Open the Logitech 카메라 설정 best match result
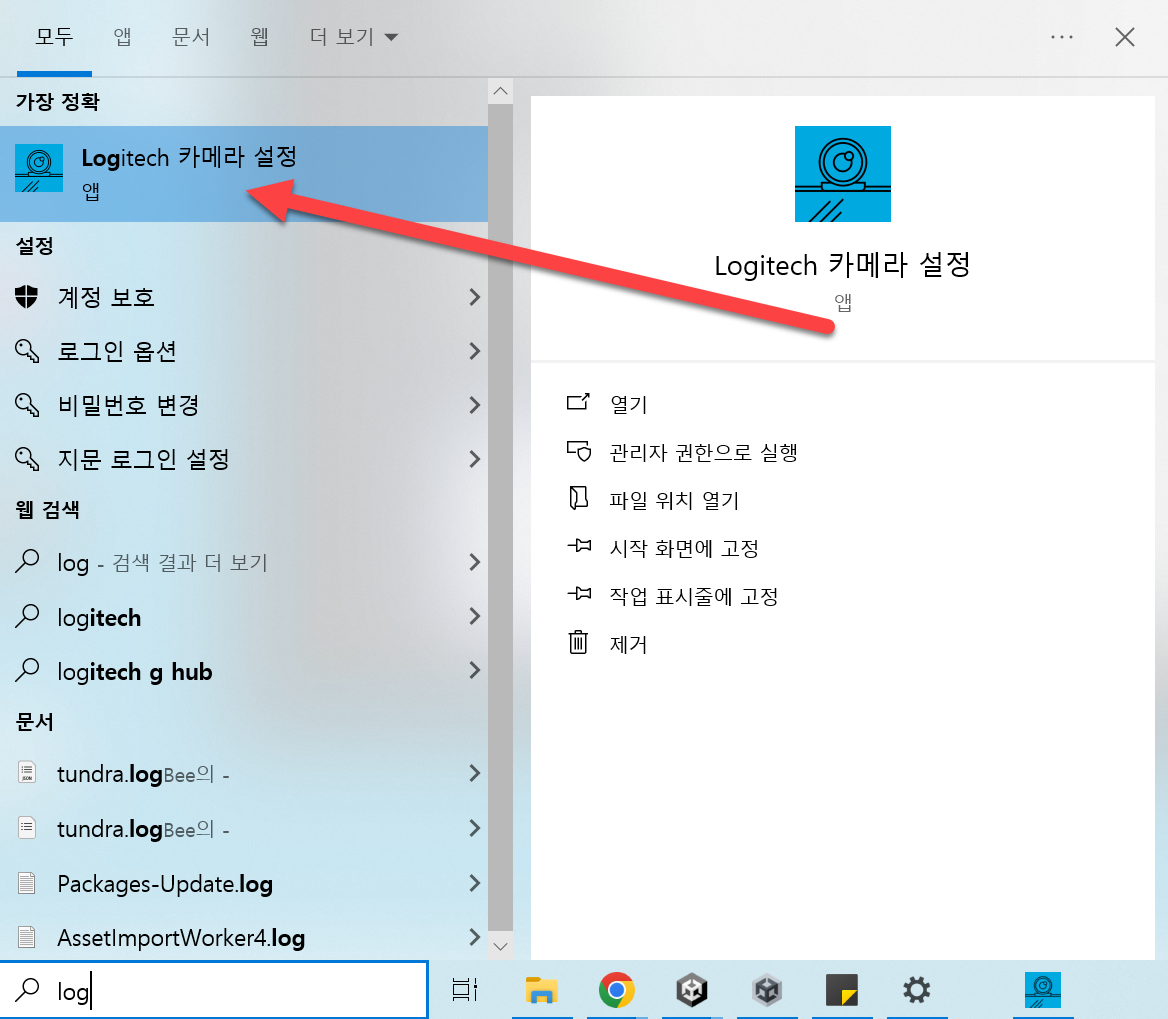 (244, 174)
